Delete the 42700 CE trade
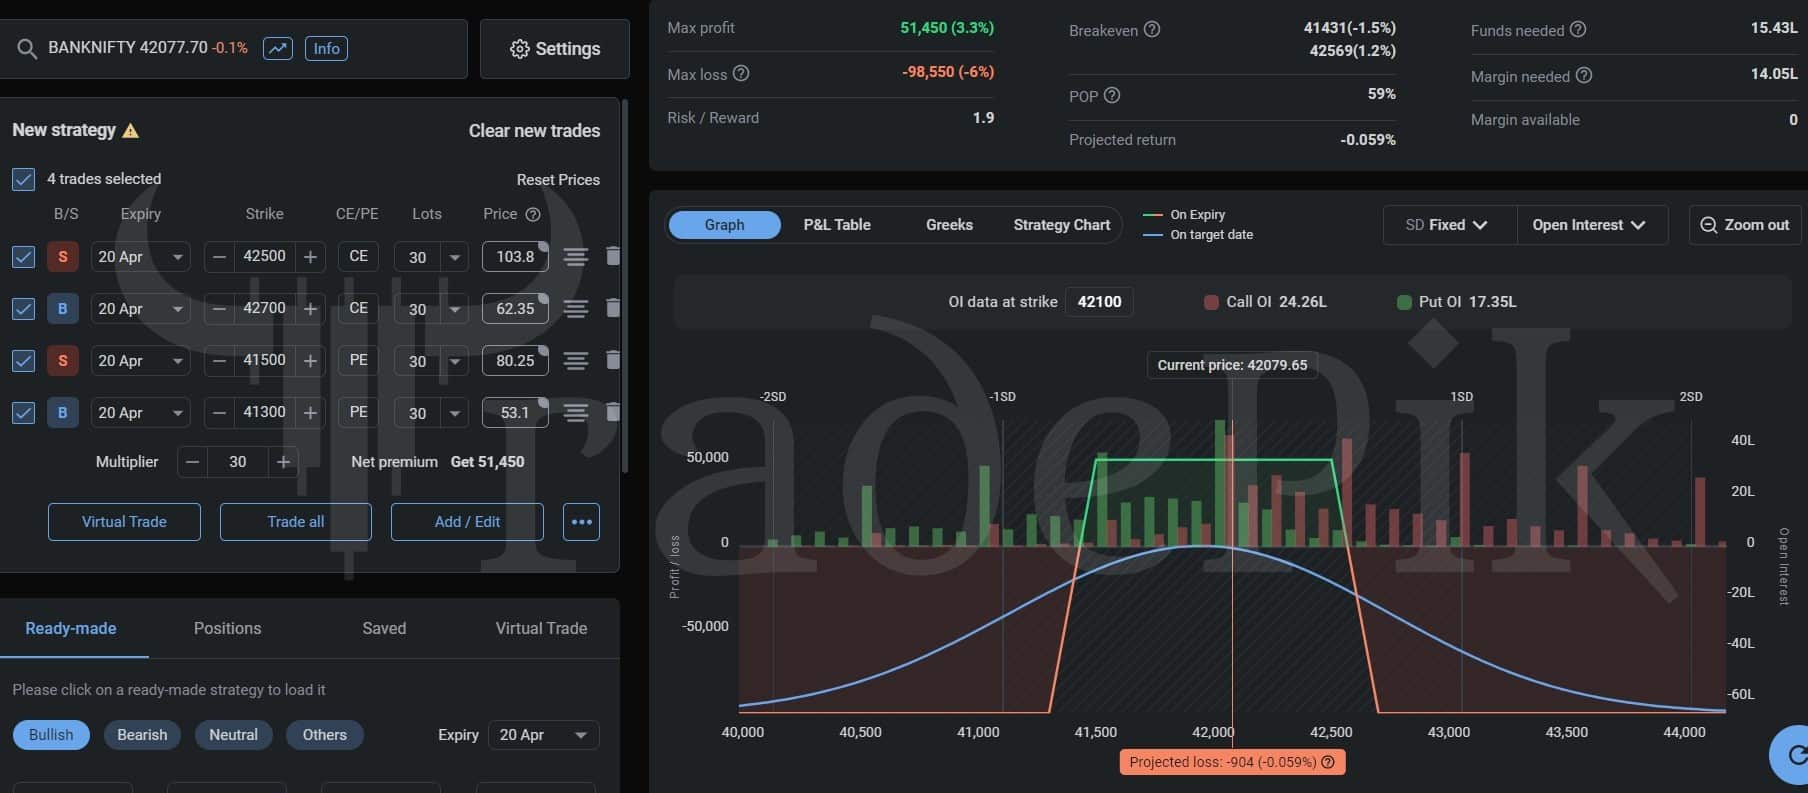The image size is (1808, 793). pos(613,309)
